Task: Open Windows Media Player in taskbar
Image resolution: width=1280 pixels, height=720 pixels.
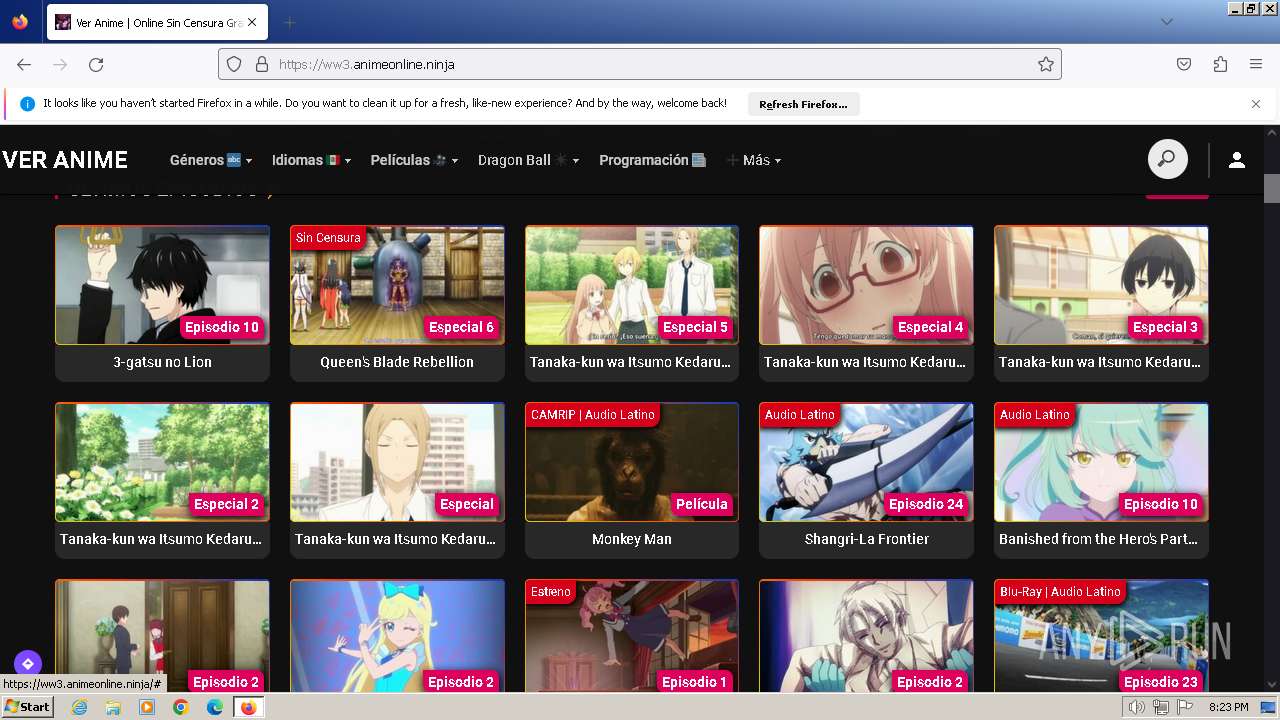Action: pos(147,707)
